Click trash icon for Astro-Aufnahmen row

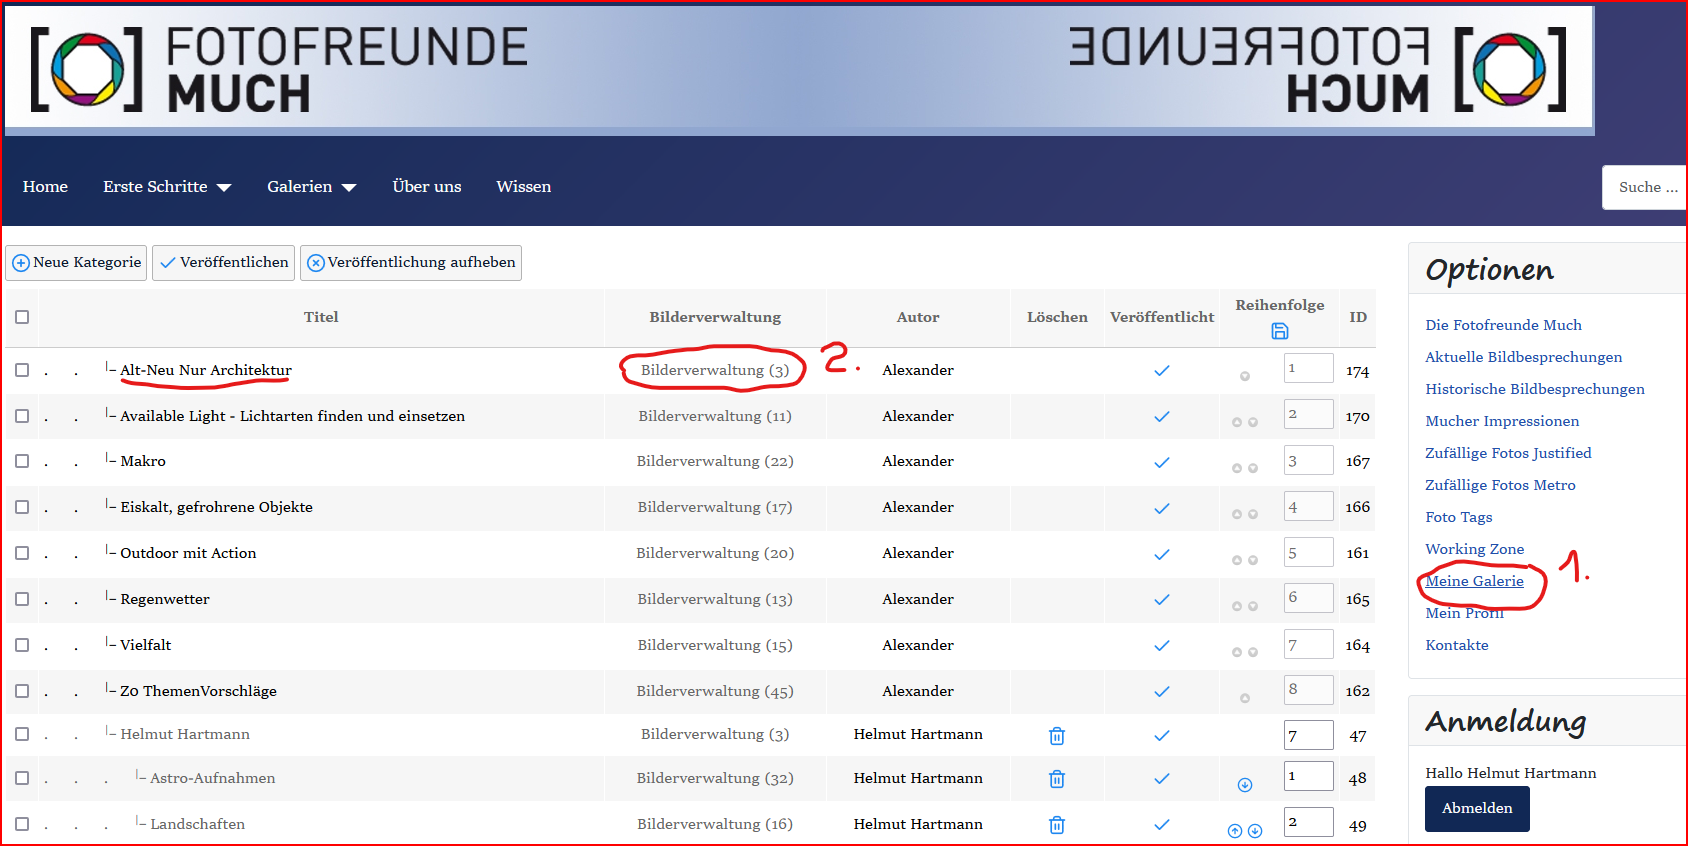tap(1056, 779)
